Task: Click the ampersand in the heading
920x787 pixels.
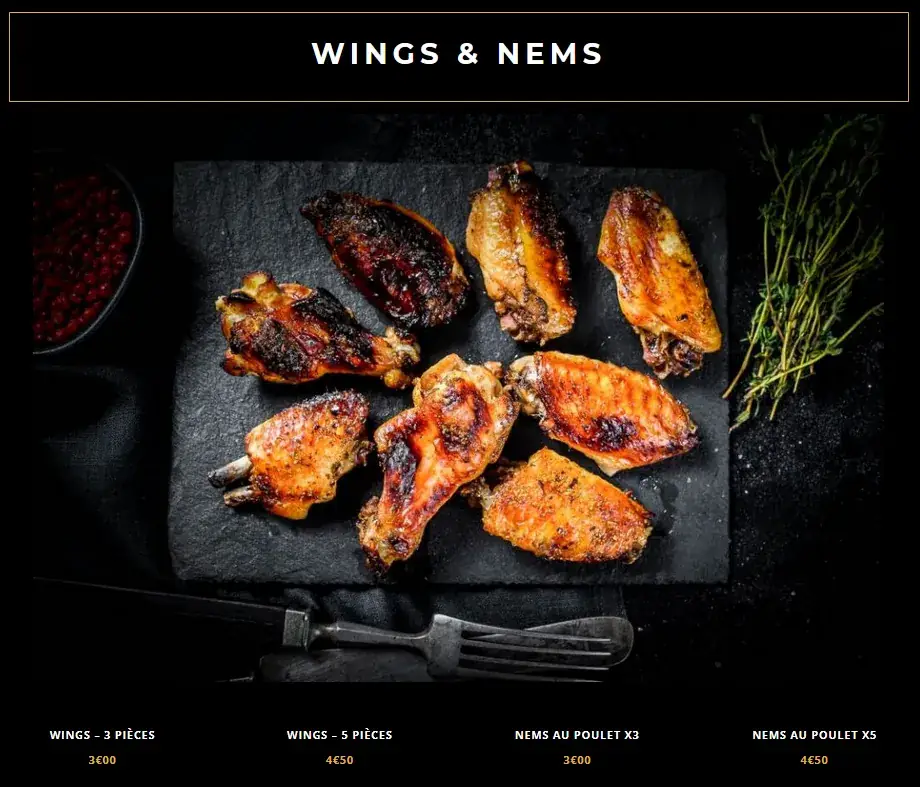Action: point(468,53)
